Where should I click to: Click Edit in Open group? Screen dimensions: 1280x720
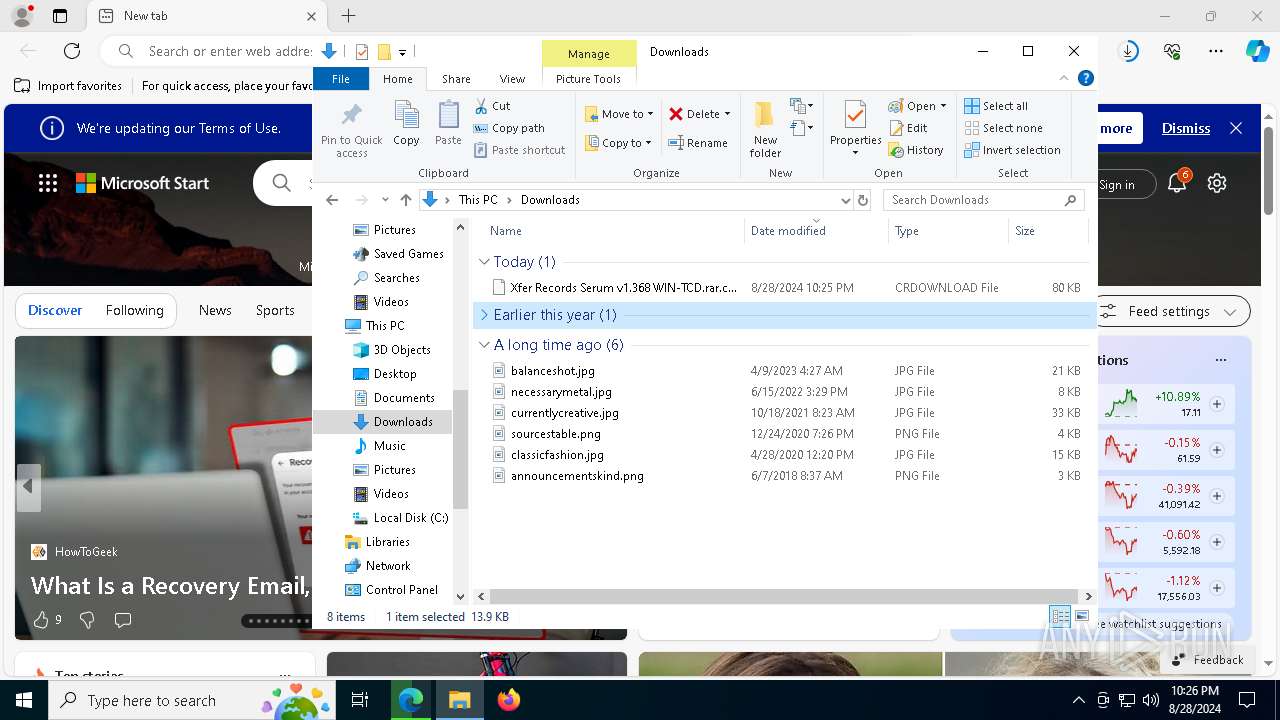(908, 128)
